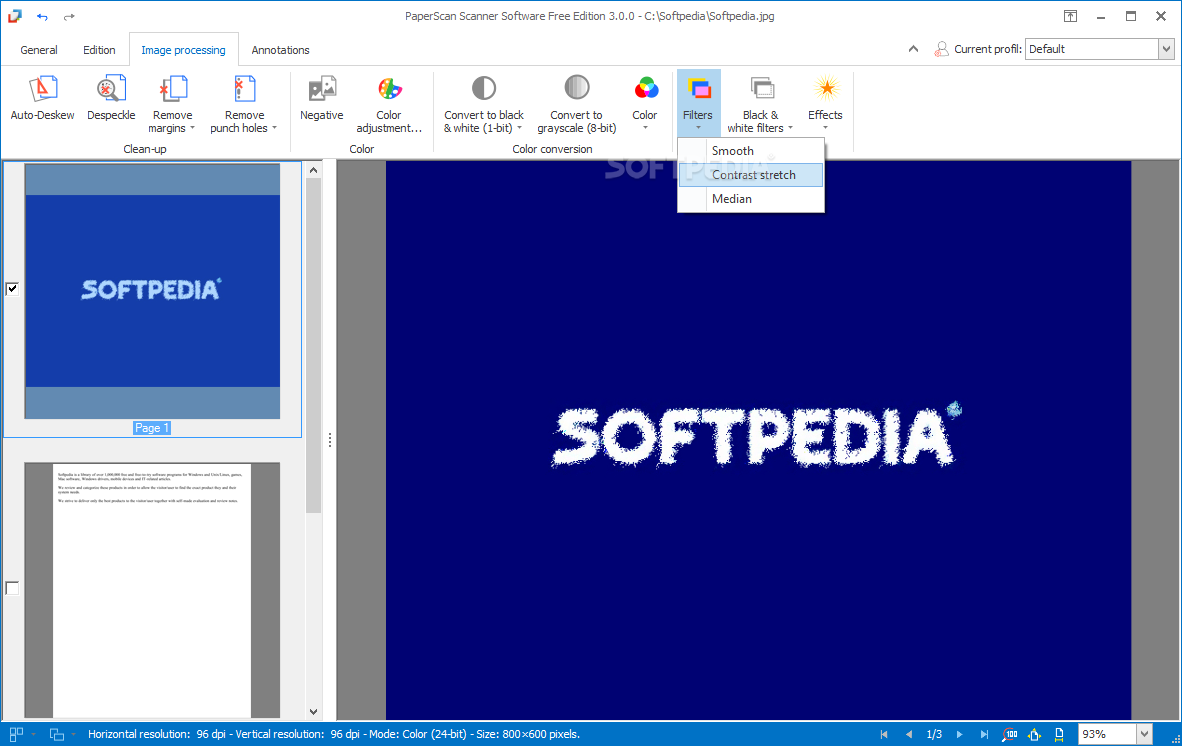Expand the Effects dropdown arrow
1182x746 pixels.
(x=825, y=128)
